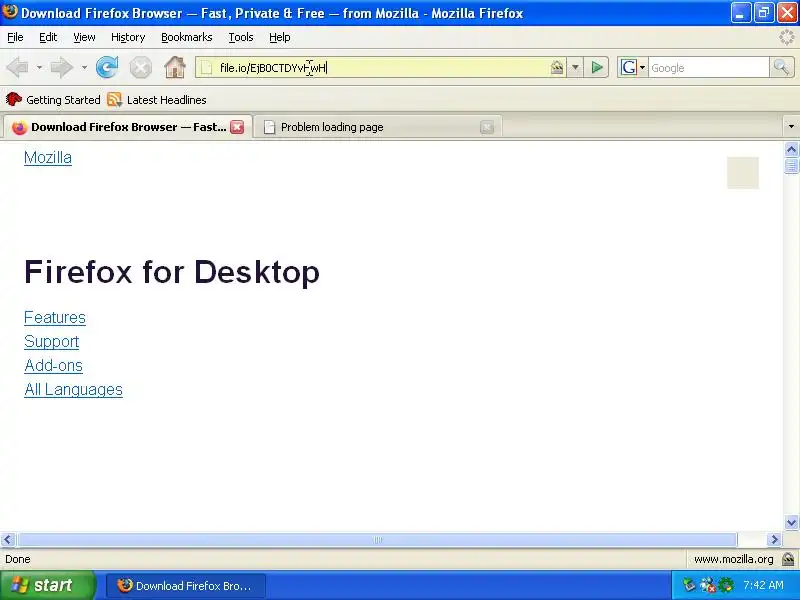Click the vertical scrollbar down arrow
This screenshot has width=800, height=600.
pyautogui.click(x=791, y=522)
